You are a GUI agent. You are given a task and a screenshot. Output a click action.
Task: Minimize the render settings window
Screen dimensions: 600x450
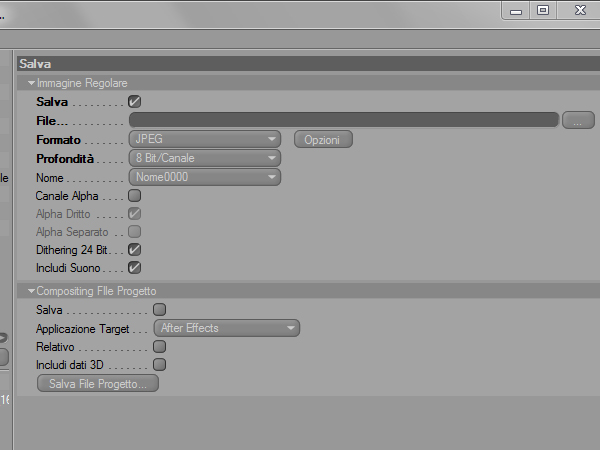pyautogui.click(x=516, y=11)
